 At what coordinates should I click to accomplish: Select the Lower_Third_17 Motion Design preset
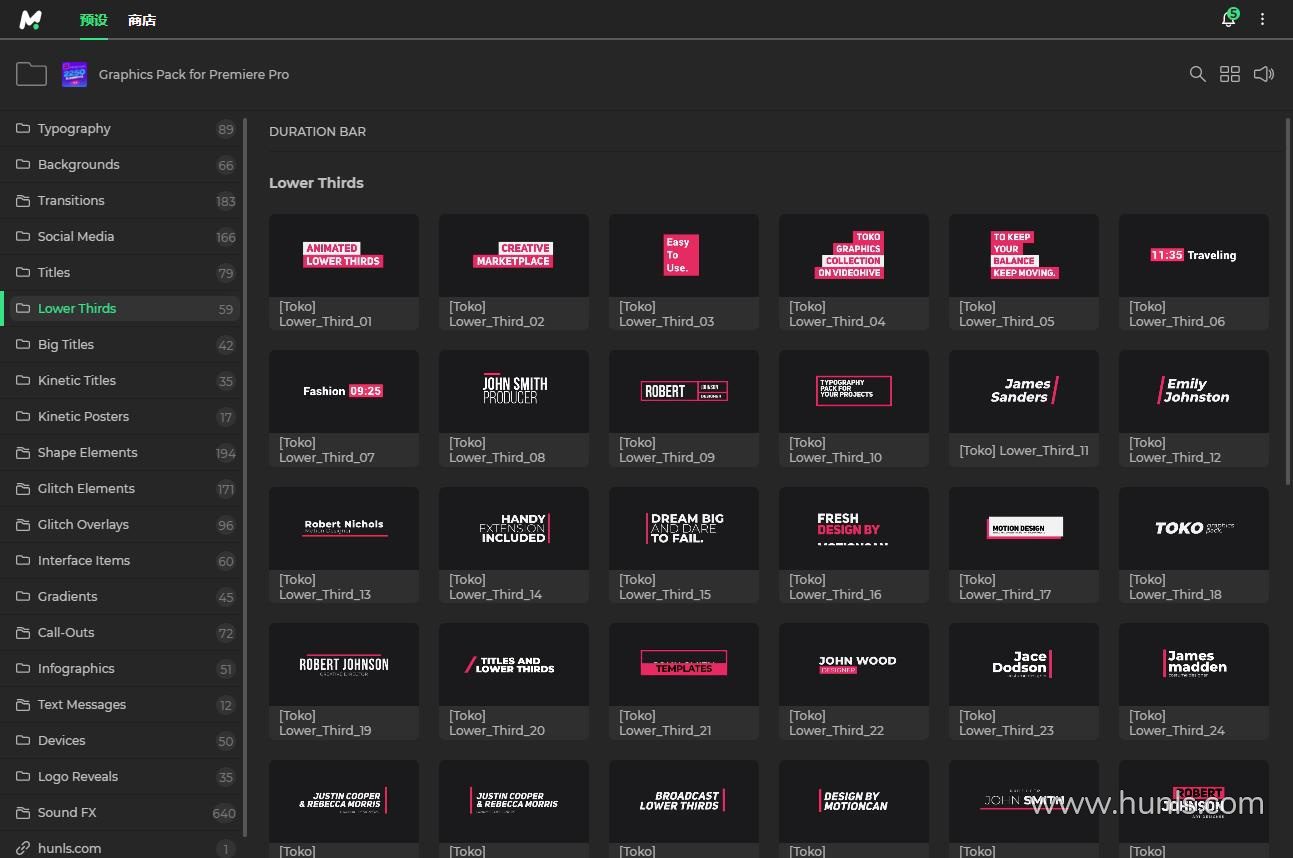pos(1024,545)
